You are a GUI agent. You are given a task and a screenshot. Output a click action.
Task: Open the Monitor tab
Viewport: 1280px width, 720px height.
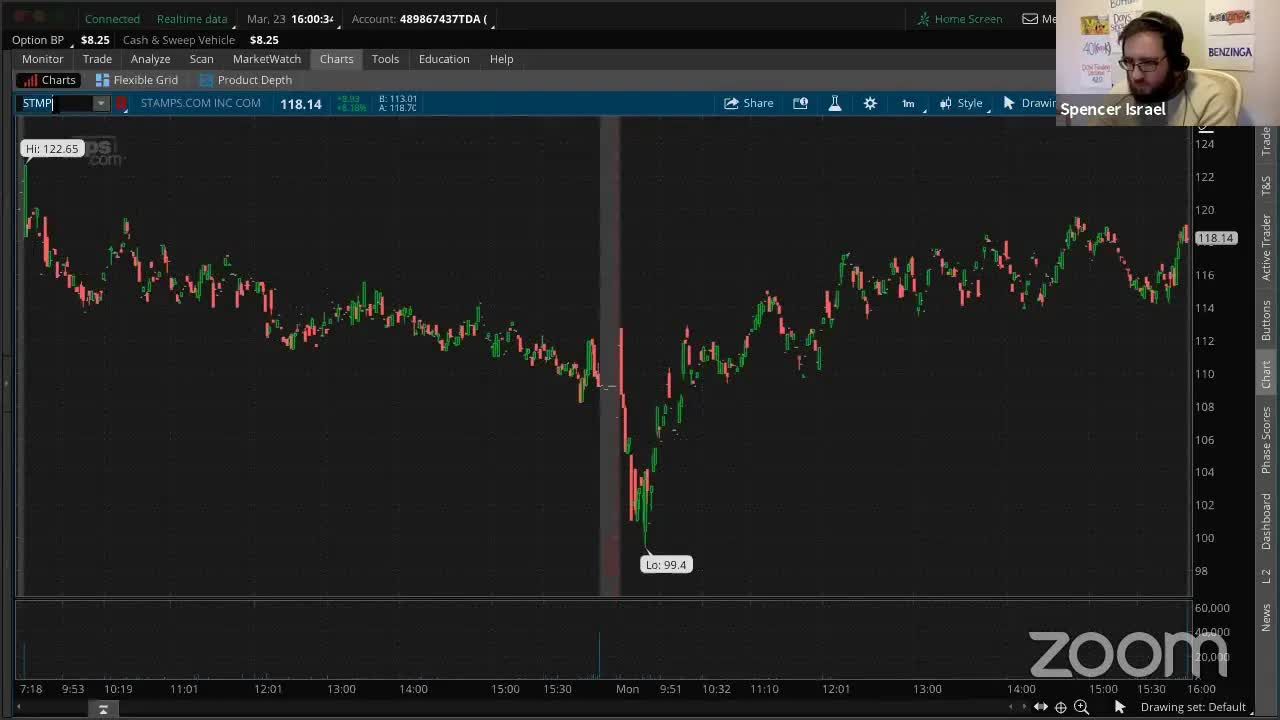tap(43, 59)
